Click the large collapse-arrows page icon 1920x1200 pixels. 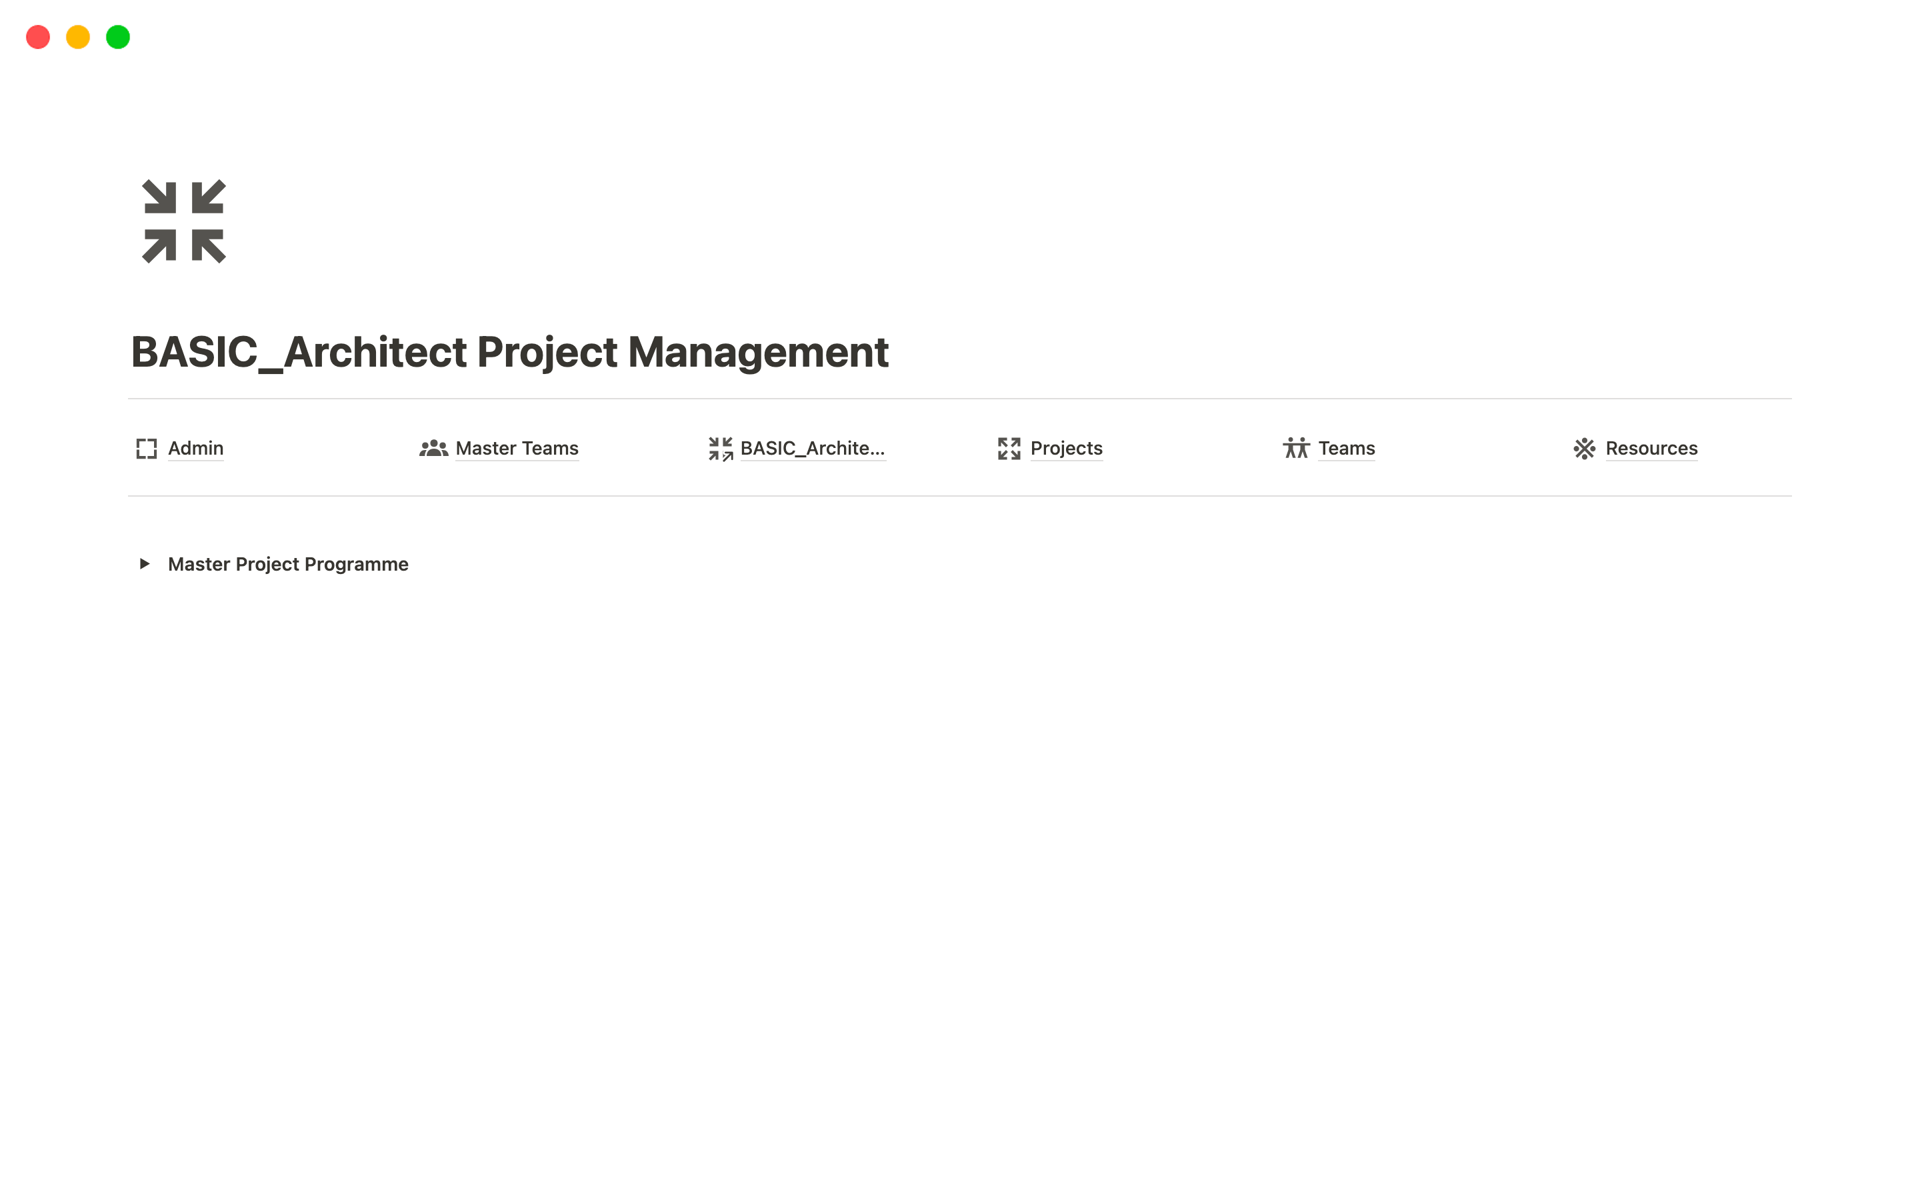tap(184, 221)
